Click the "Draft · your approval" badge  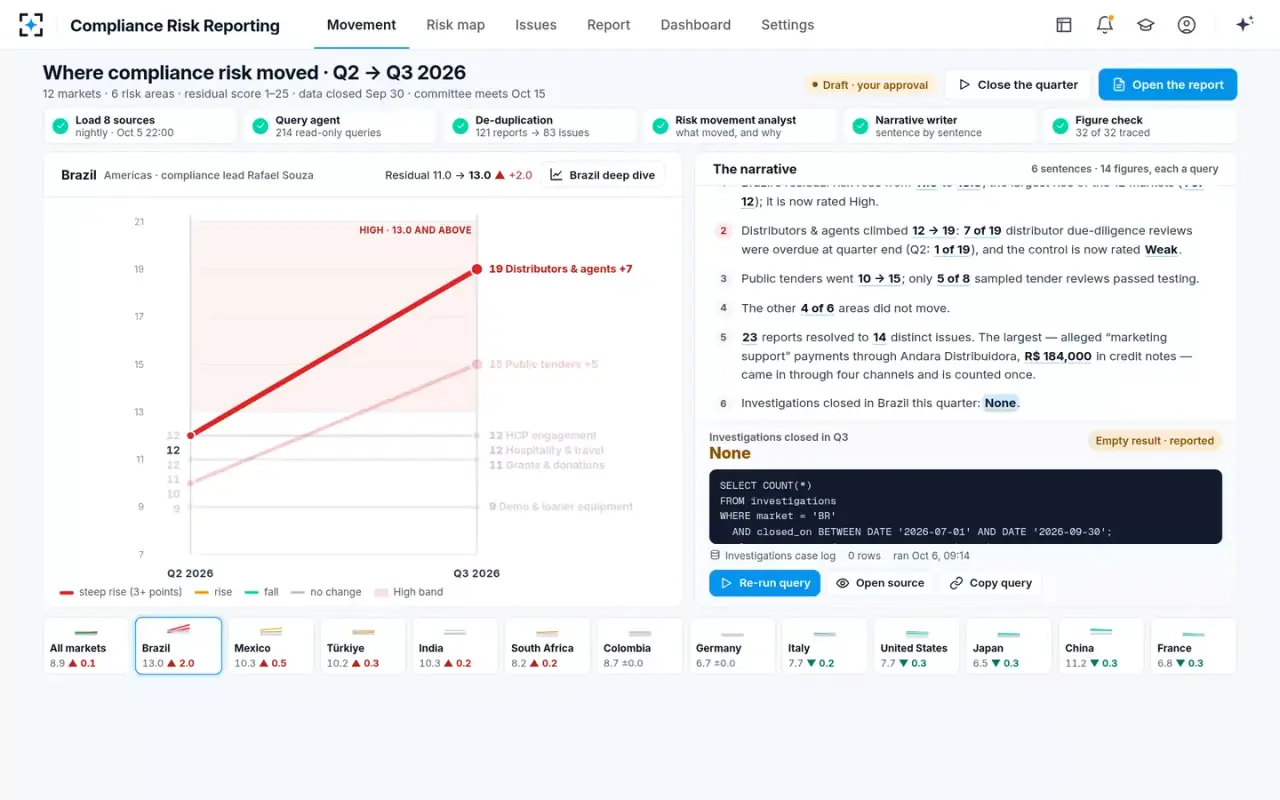[870, 85]
